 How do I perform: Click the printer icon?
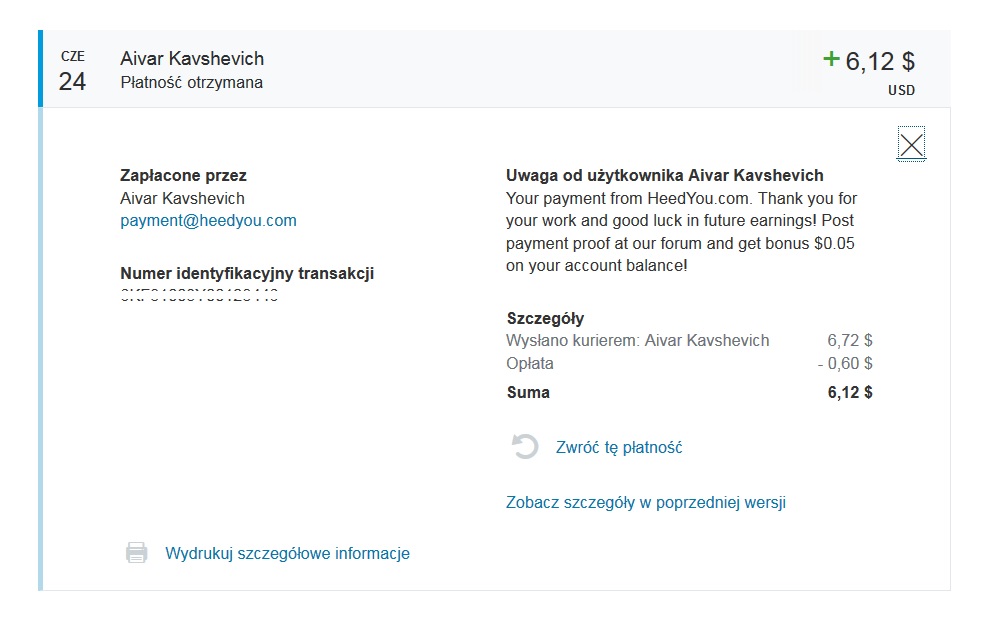[136, 553]
